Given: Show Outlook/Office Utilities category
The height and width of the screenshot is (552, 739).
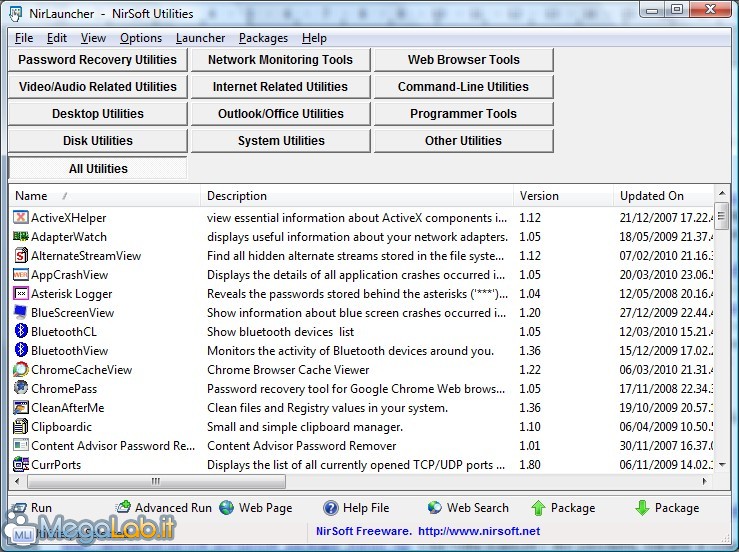Looking at the screenshot, I should click(x=280, y=114).
